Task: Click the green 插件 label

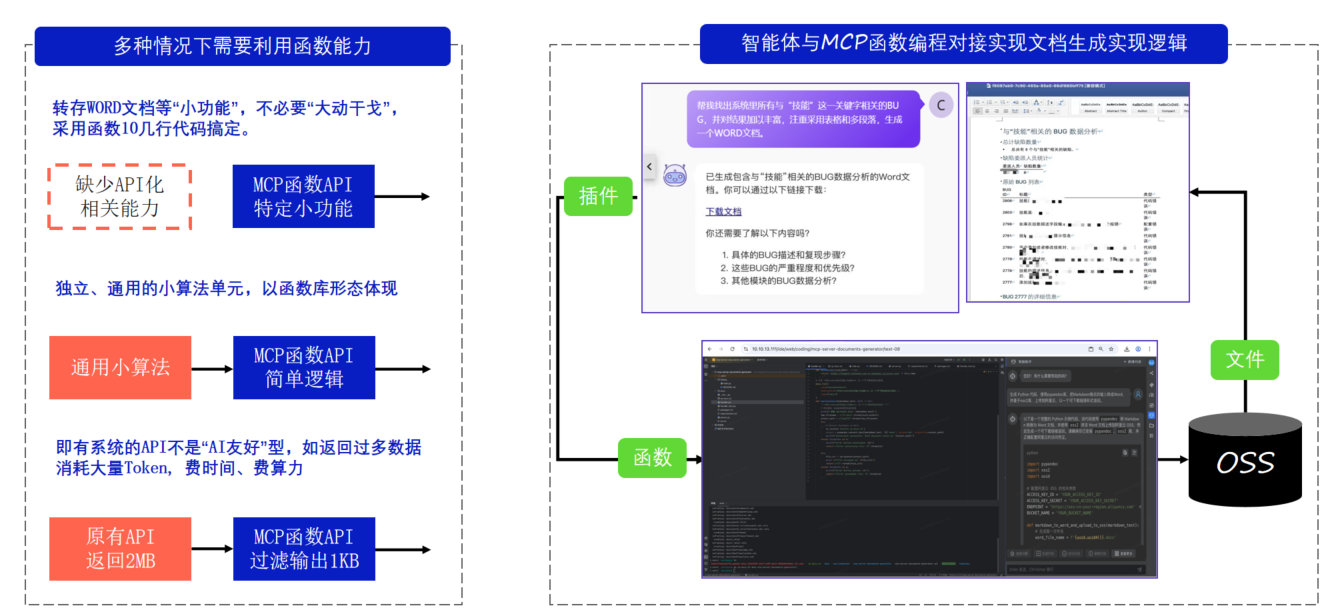Action: click(x=599, y=196)
